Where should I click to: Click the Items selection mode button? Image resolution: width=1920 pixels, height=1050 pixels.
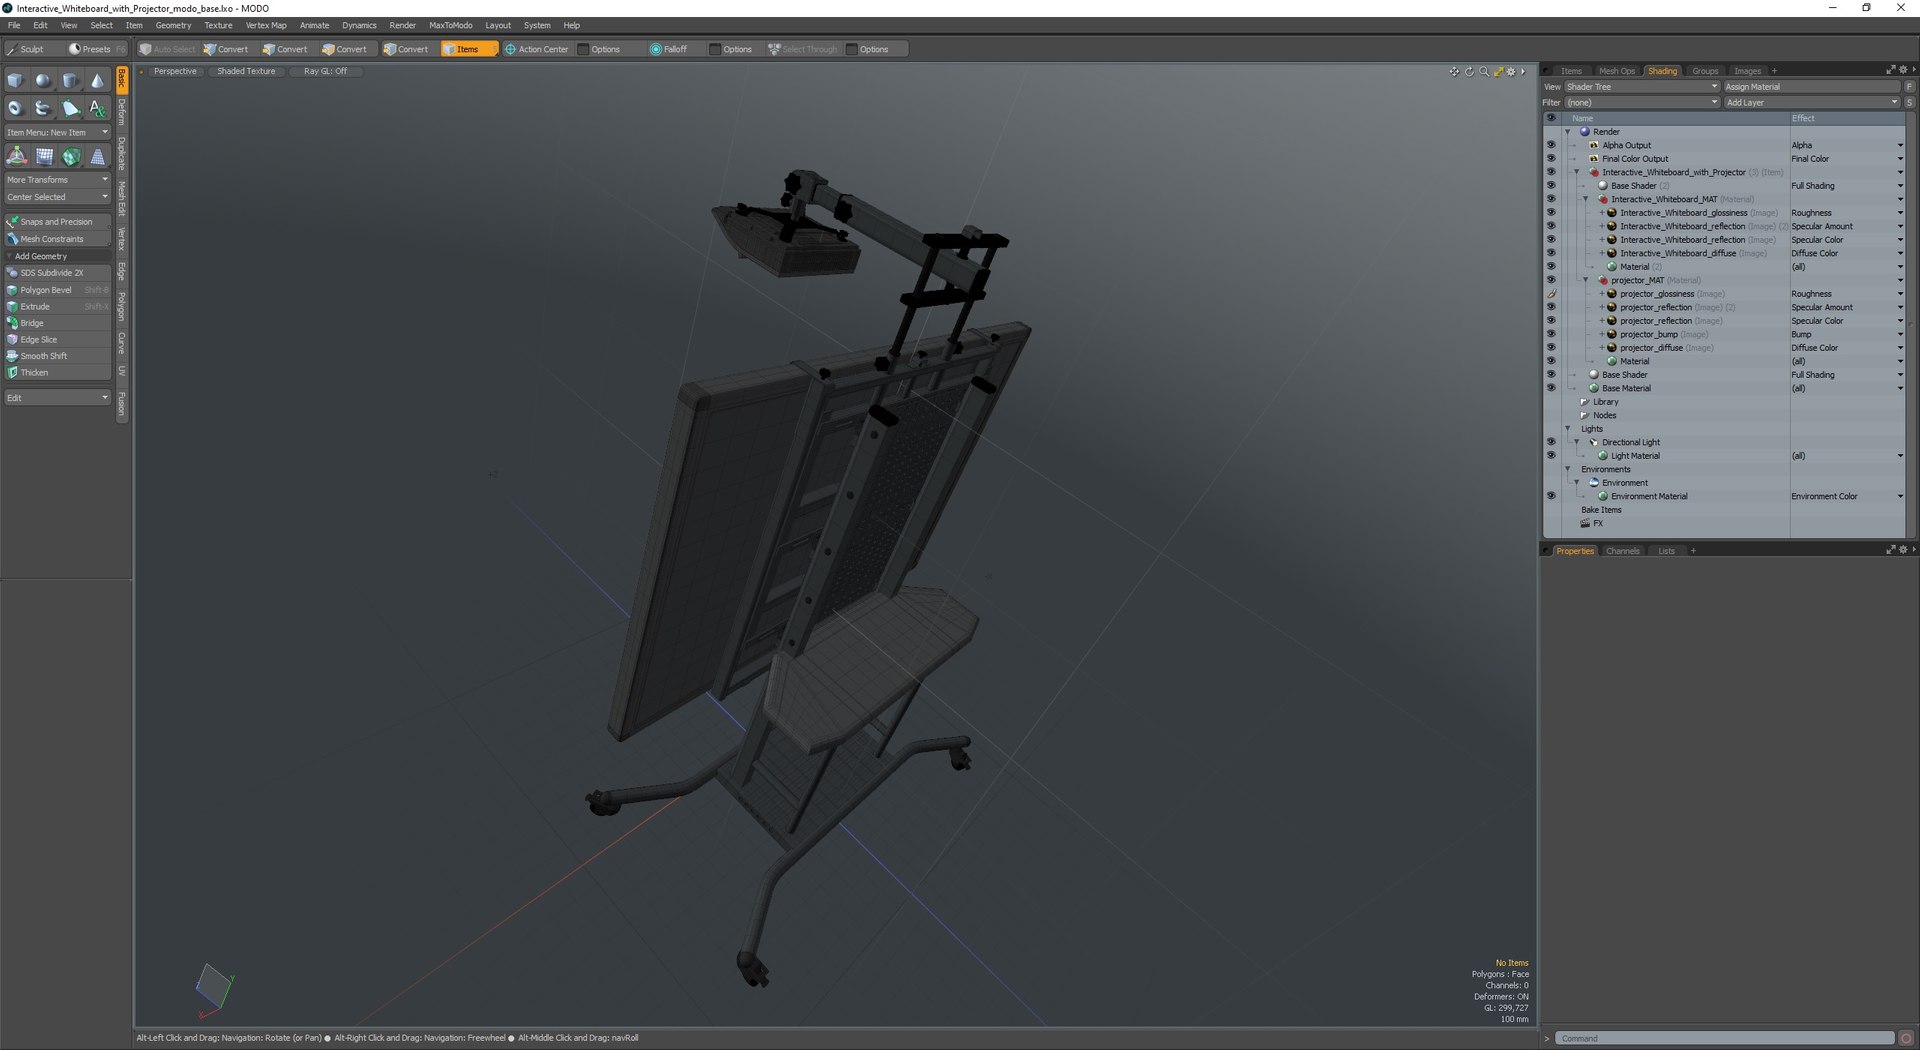pos(468,49)
